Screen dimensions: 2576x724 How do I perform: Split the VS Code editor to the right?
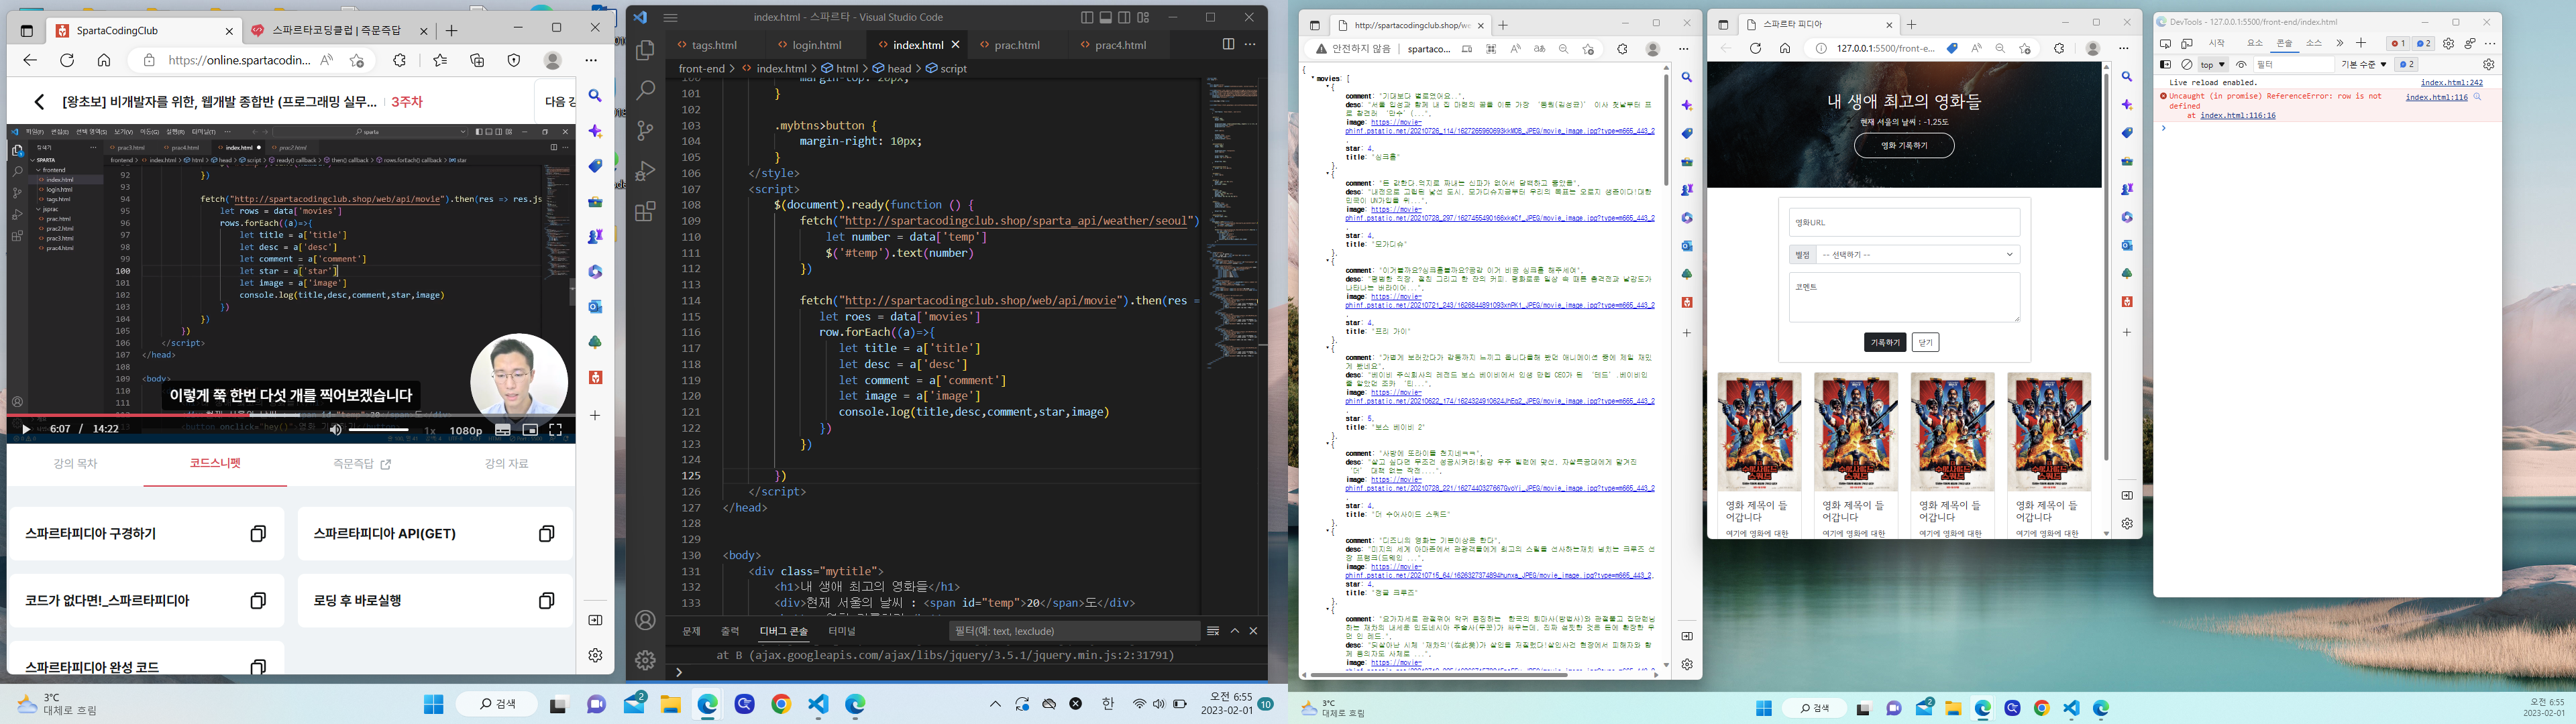click(1228, 44)
